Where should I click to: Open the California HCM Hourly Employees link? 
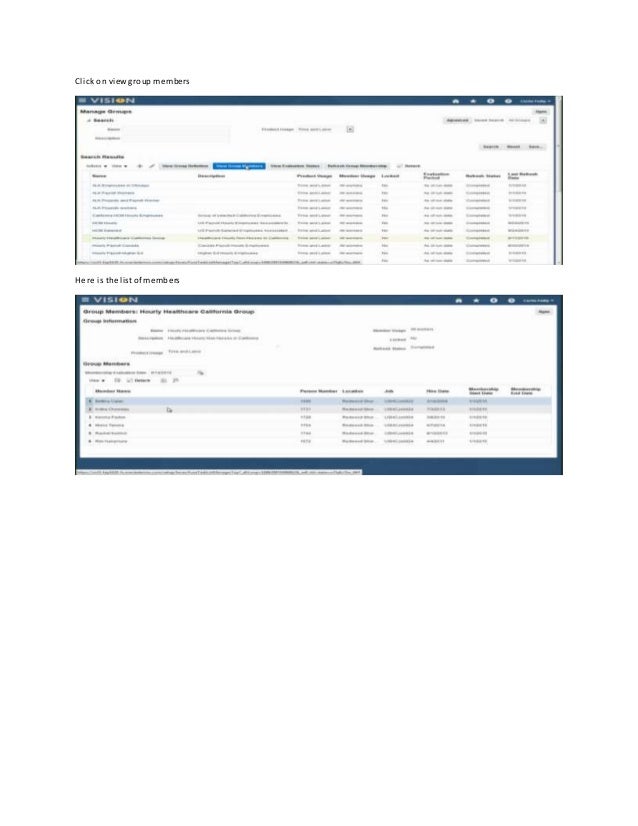tap(127, 215)
